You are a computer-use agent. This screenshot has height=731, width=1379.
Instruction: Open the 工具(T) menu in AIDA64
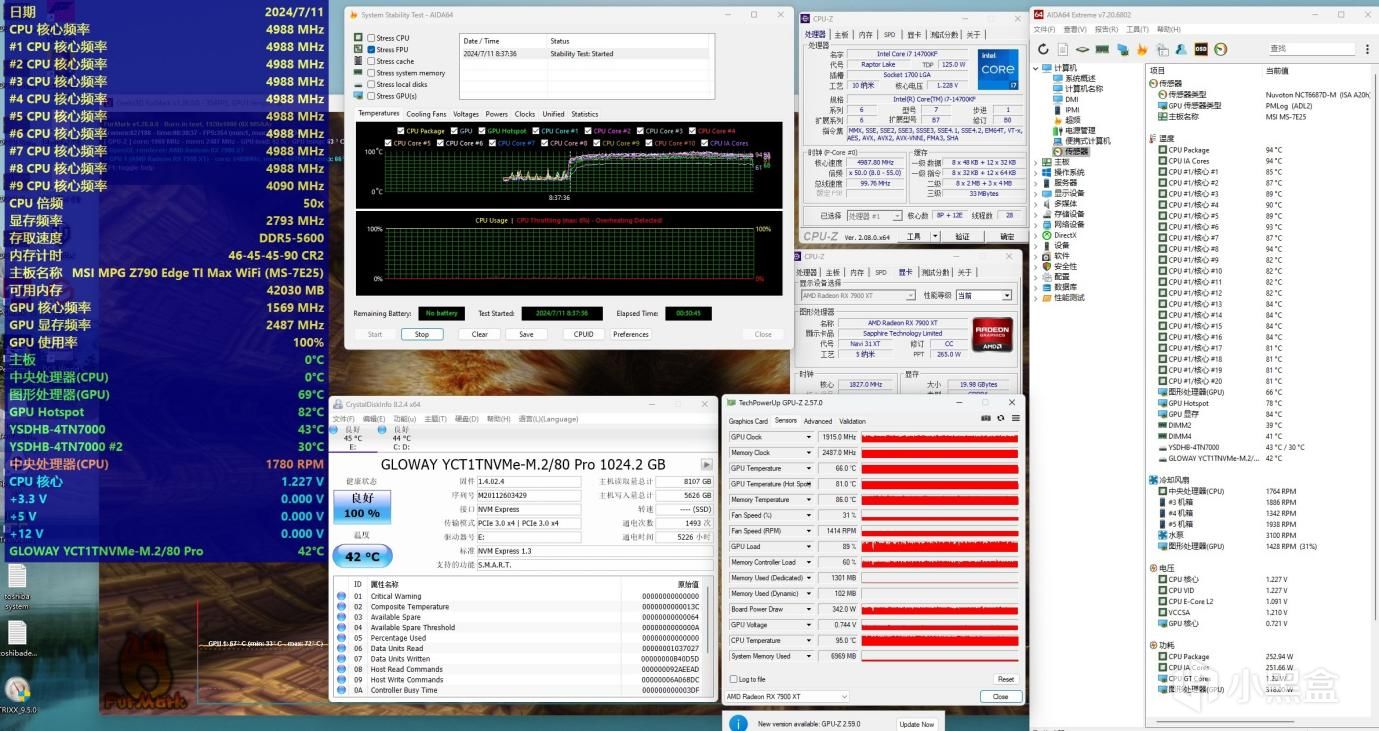(1136, 29)
